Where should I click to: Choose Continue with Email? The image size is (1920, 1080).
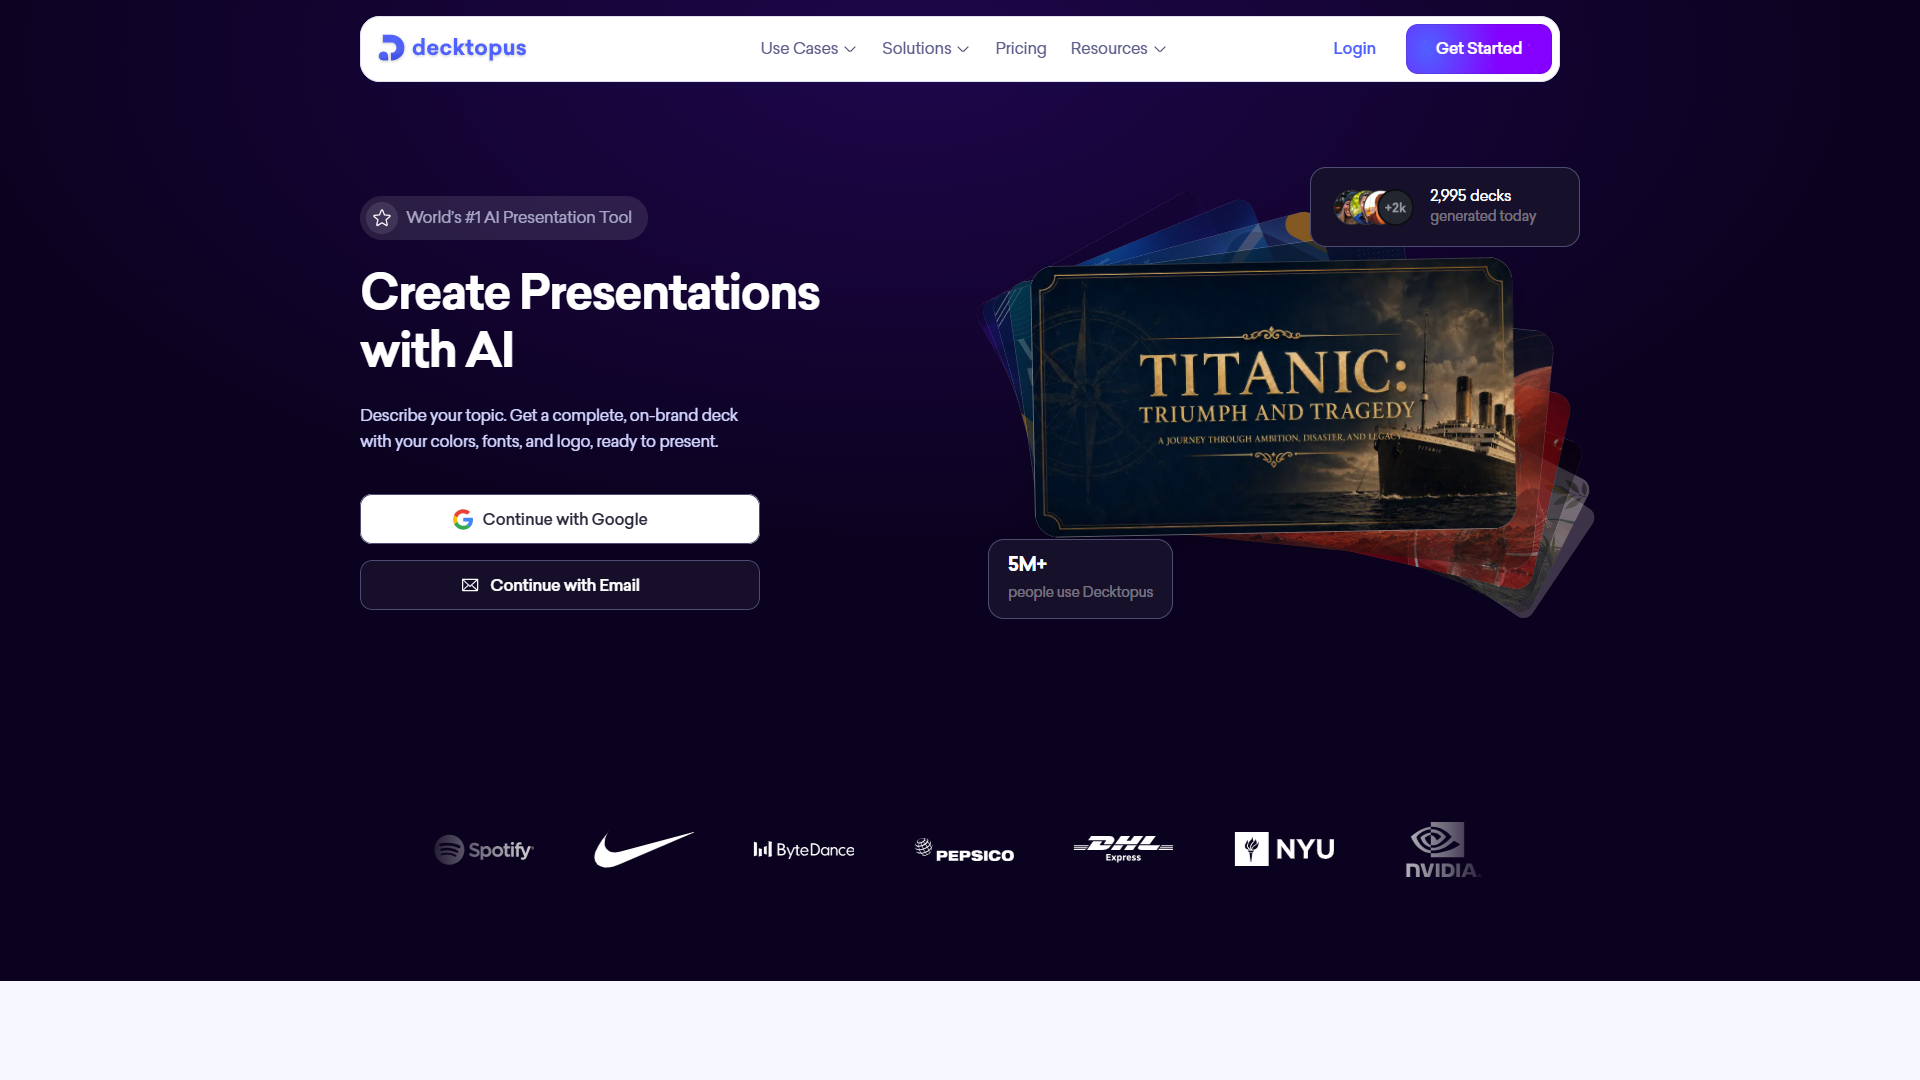[x=560, y=585]
